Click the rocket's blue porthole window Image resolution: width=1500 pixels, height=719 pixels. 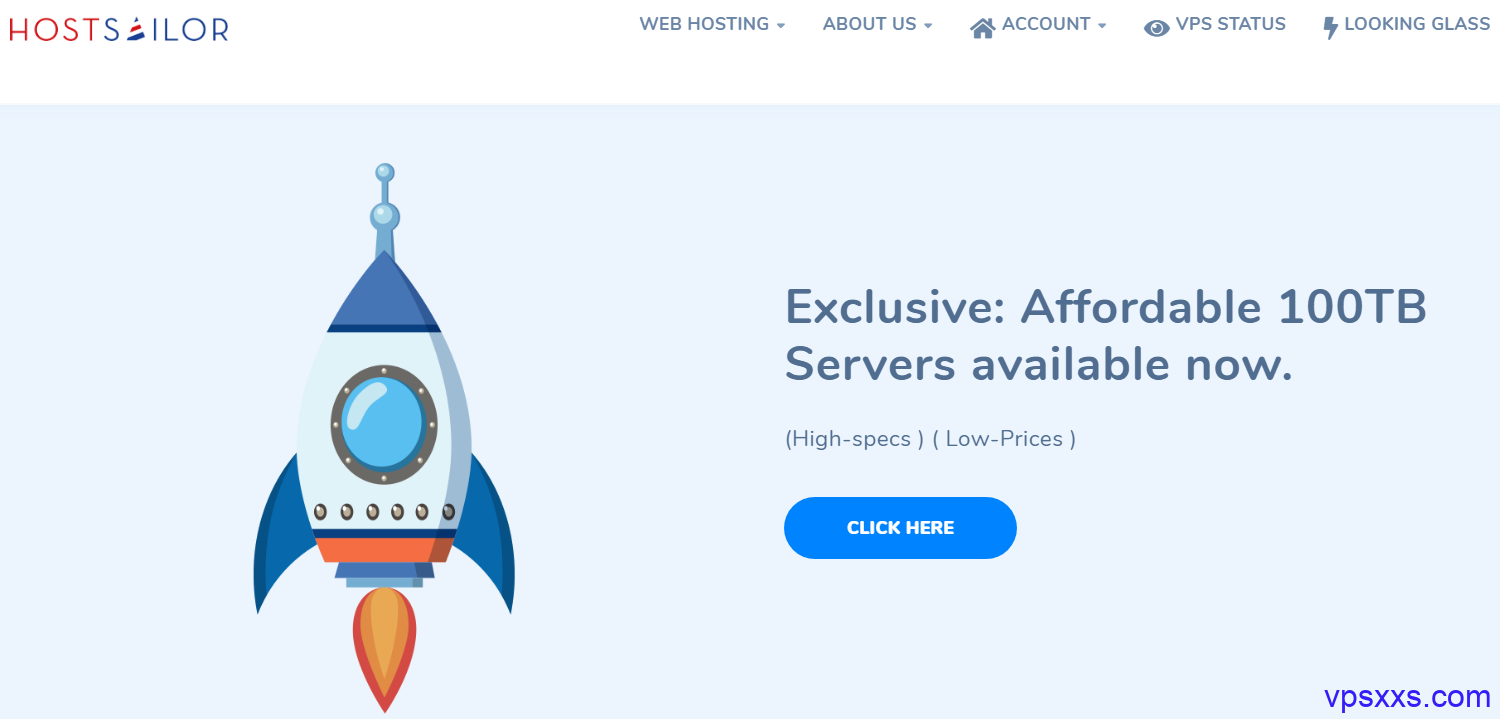coord(384,424)
